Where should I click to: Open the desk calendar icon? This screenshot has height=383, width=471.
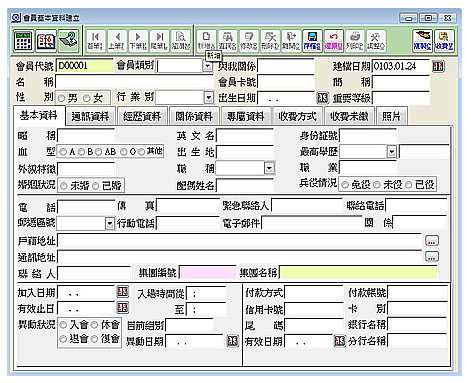(45, 41)
